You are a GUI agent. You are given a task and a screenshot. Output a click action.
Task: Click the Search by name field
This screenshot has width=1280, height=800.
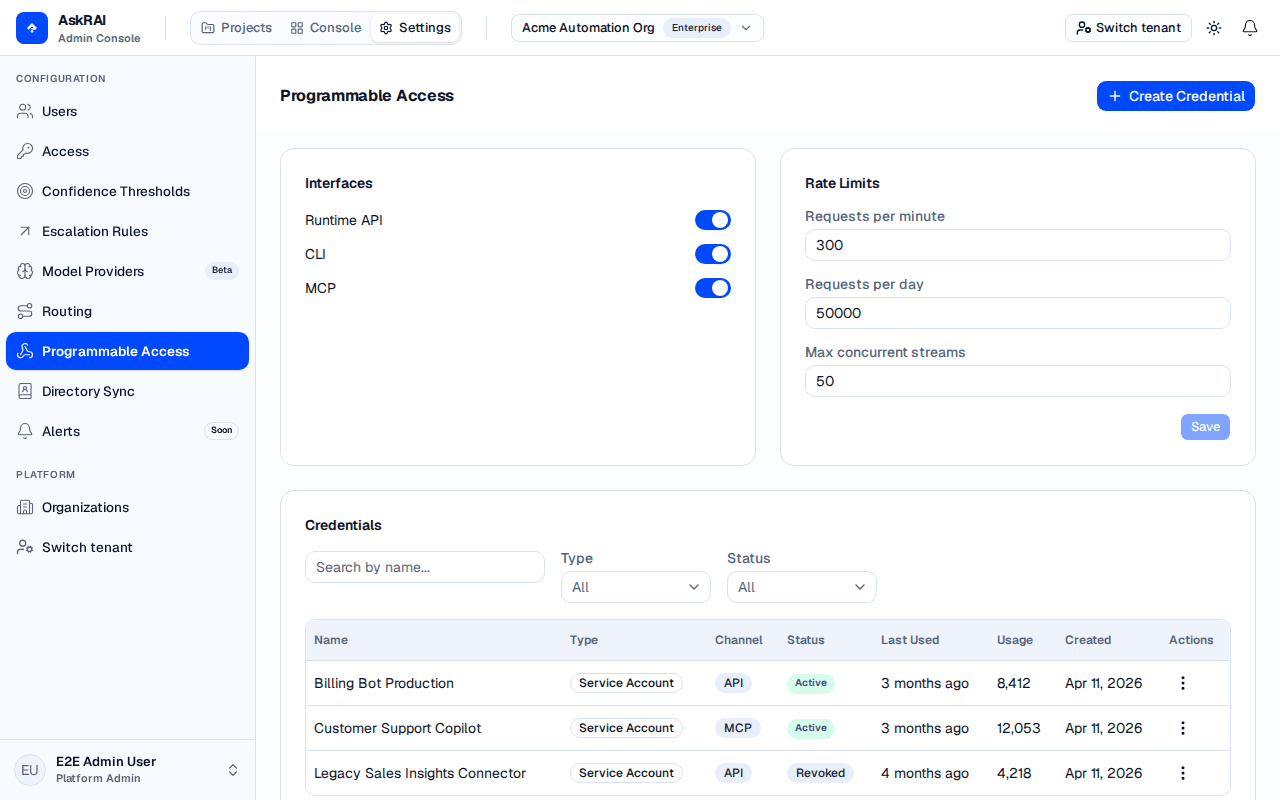tap(425, 567)
